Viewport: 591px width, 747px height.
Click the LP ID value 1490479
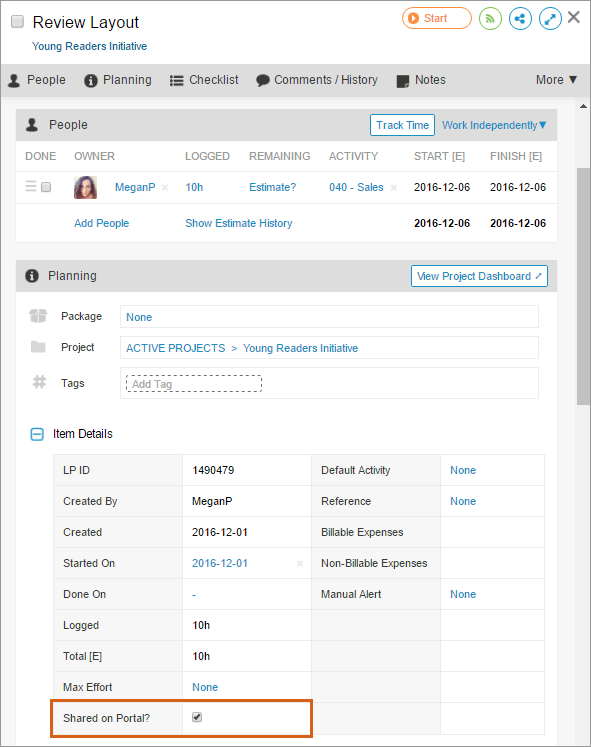click(213, 470)
